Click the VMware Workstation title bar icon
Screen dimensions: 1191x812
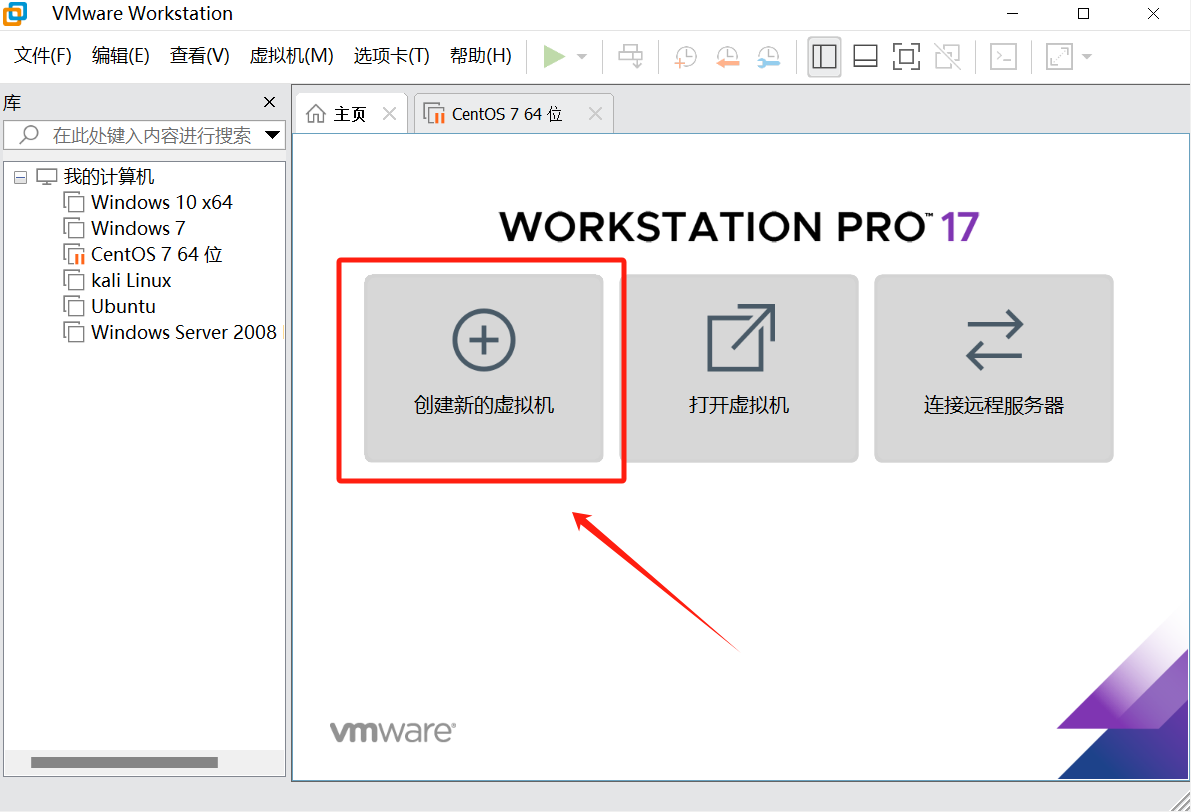(x=15, y=13)
